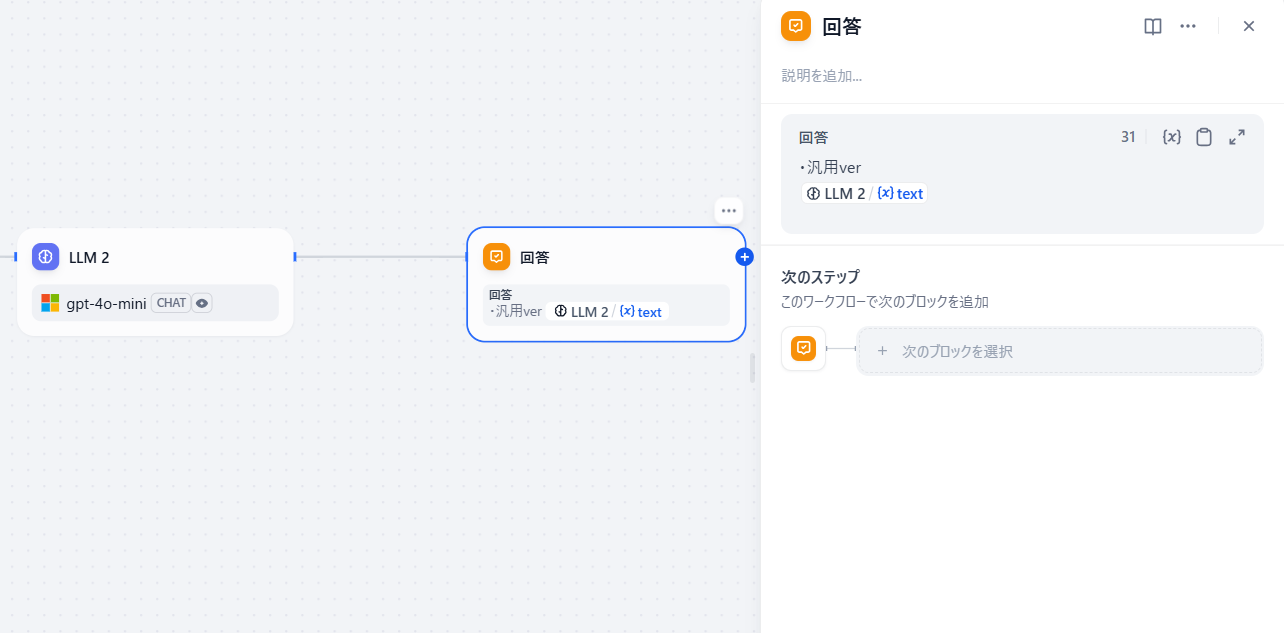Open the more options menu in panel header
This screenshot has width=1284, height=633.
click(x=1188, y=26)
